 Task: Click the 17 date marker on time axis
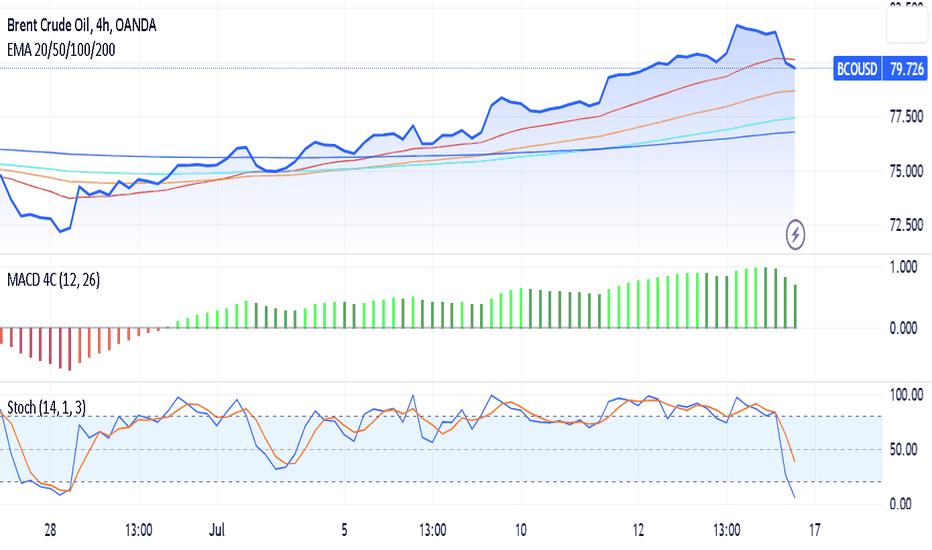(814, 530)
